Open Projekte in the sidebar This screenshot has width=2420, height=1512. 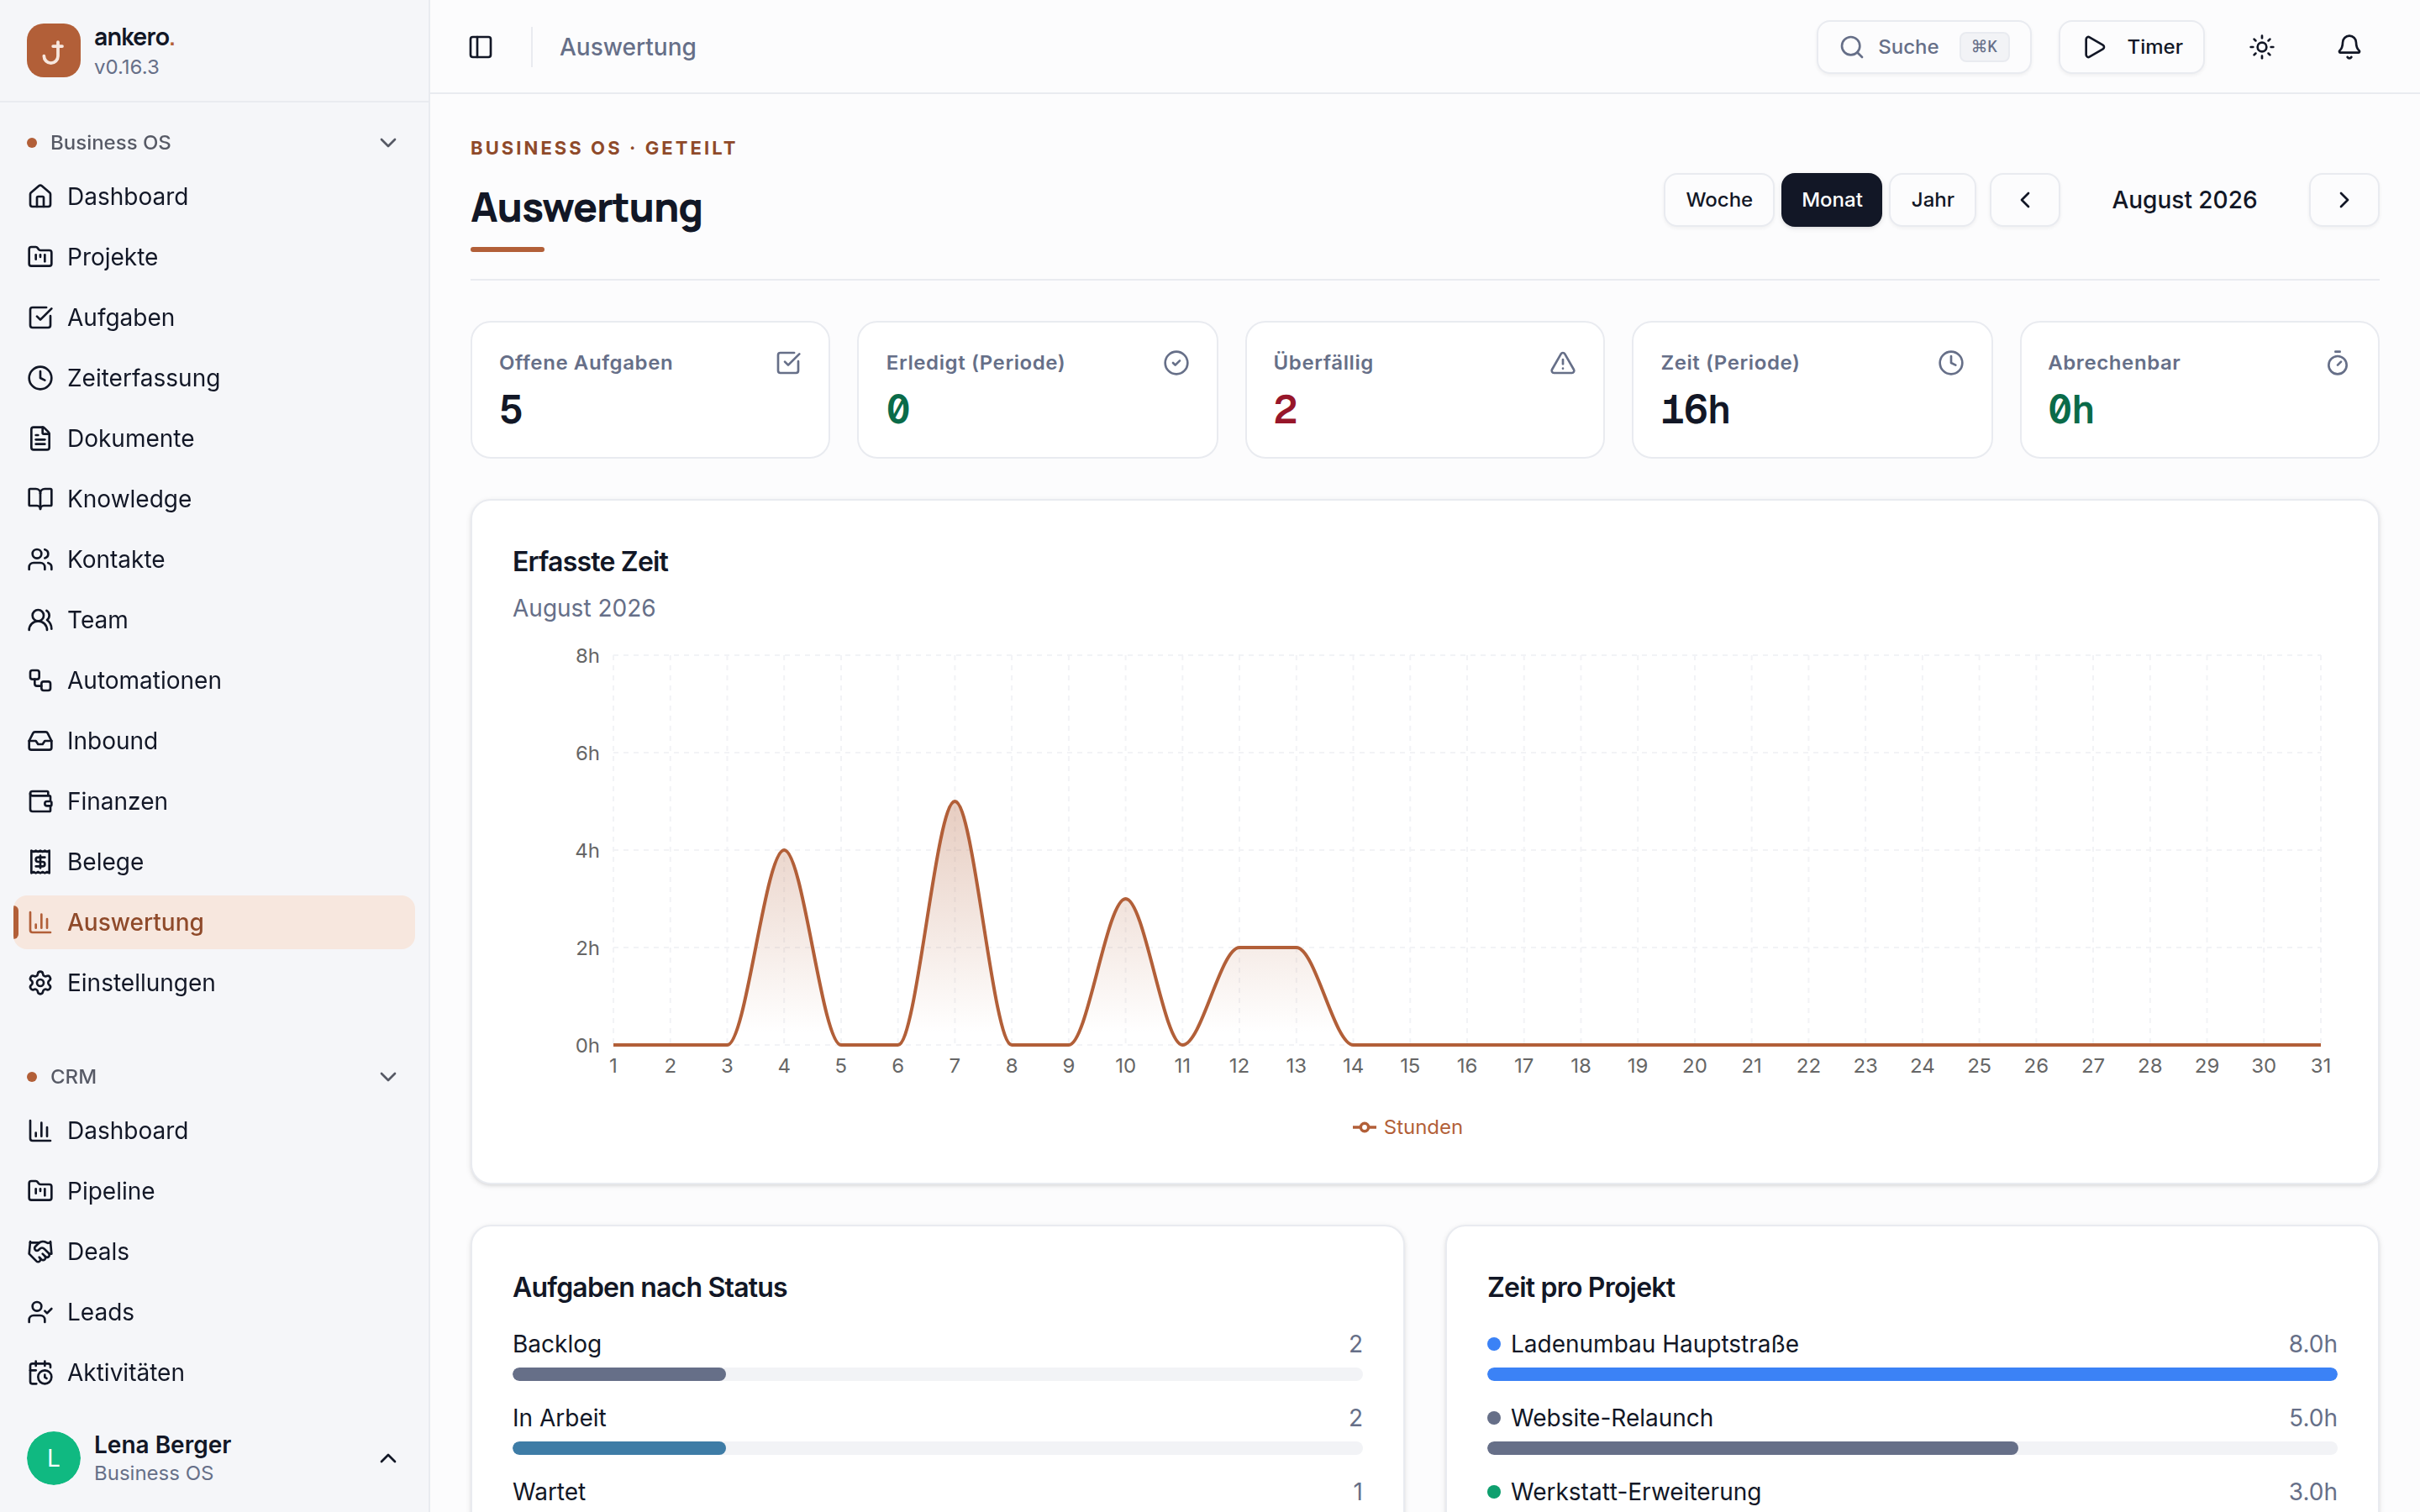pos(214,257)
